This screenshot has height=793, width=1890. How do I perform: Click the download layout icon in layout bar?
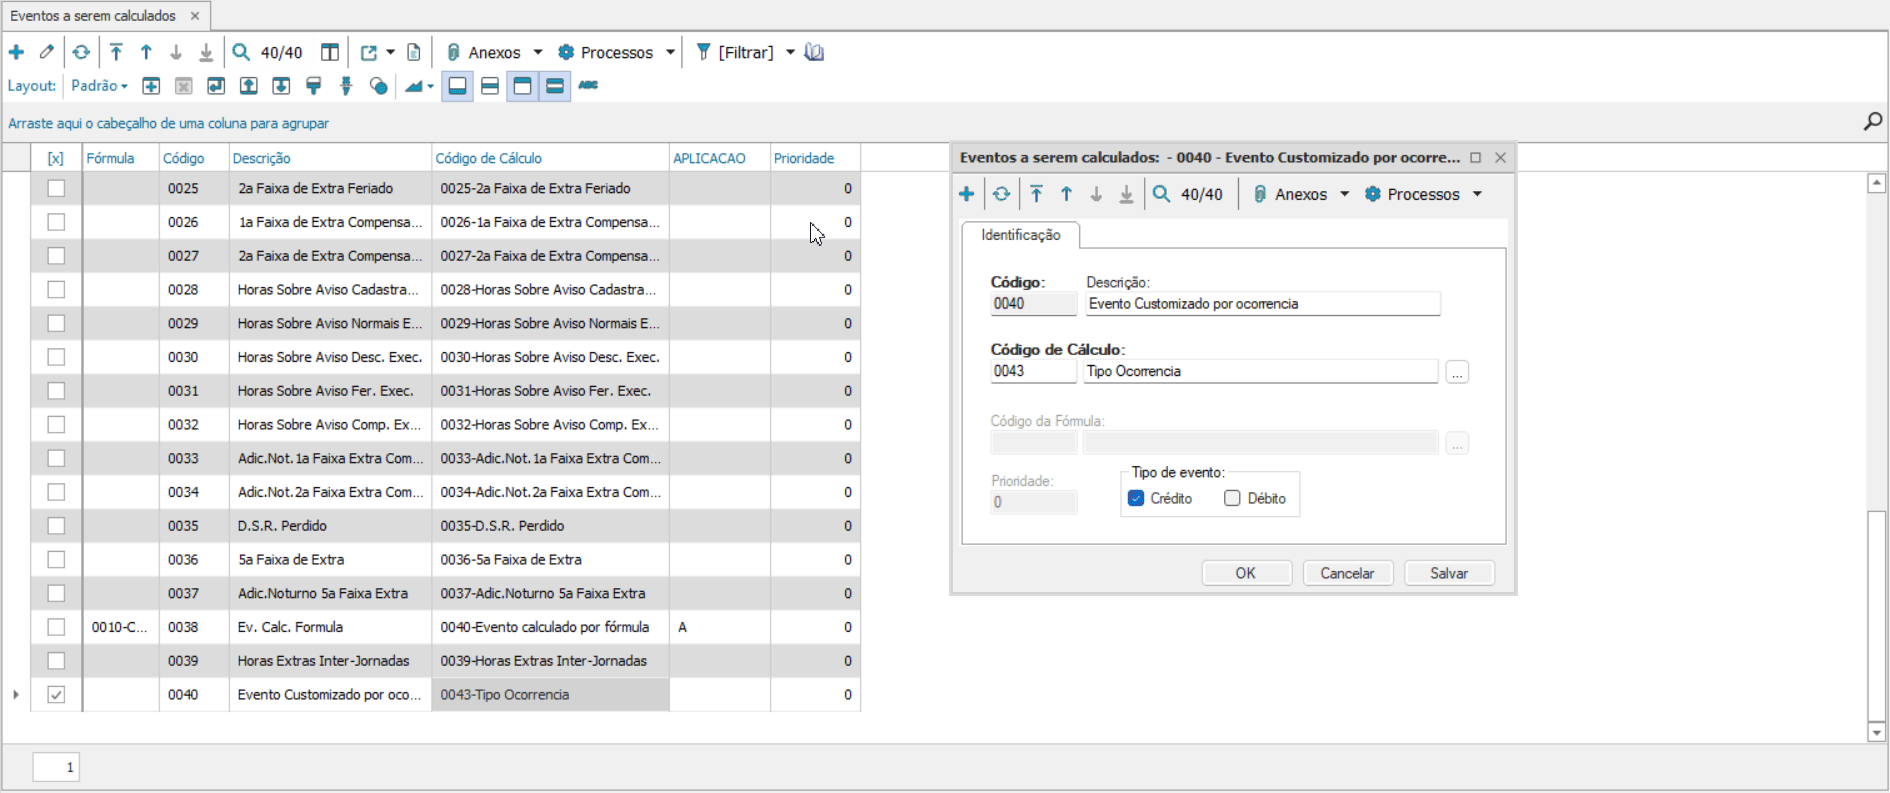[x=282, y=86]
